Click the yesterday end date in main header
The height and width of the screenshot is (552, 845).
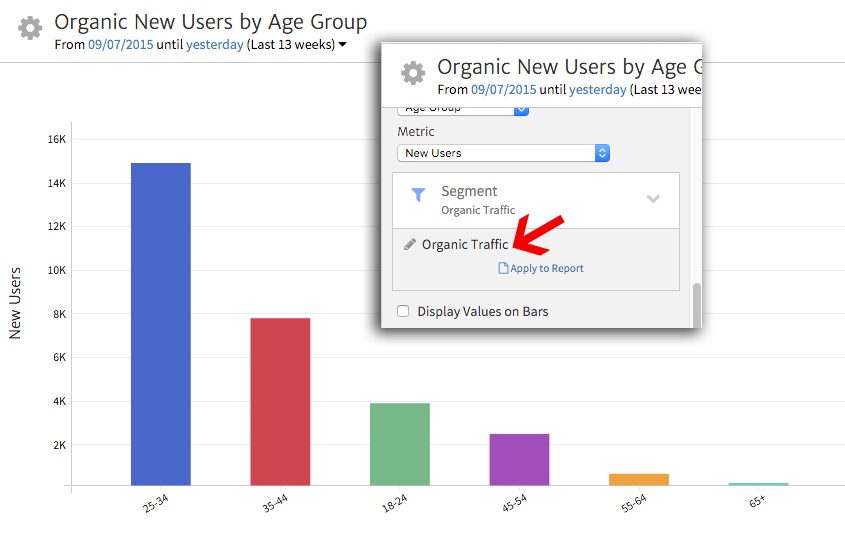(214, 45)
